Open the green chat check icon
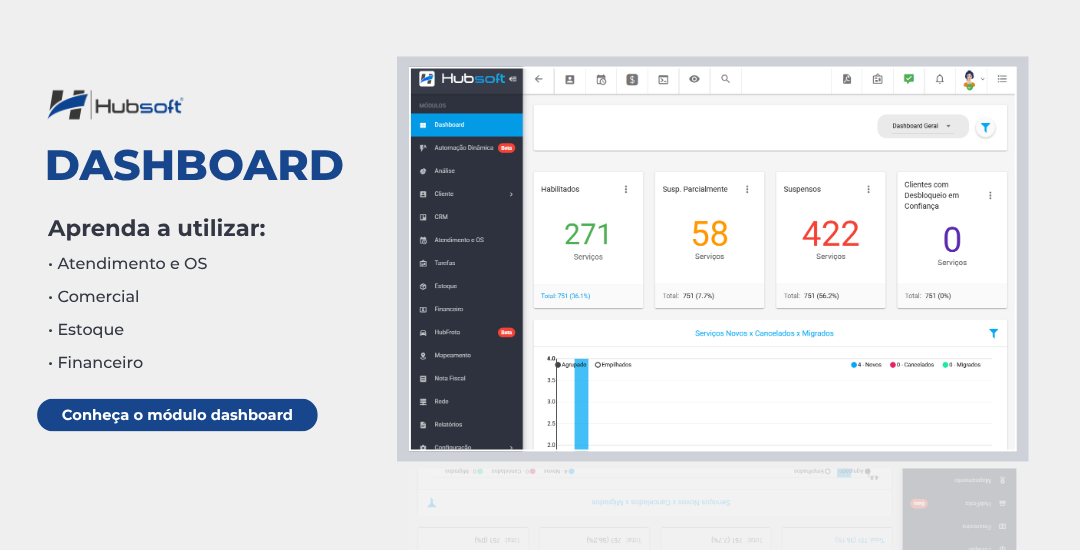The height and width of the screenshot is (550, 1080). tap(908, 79)
